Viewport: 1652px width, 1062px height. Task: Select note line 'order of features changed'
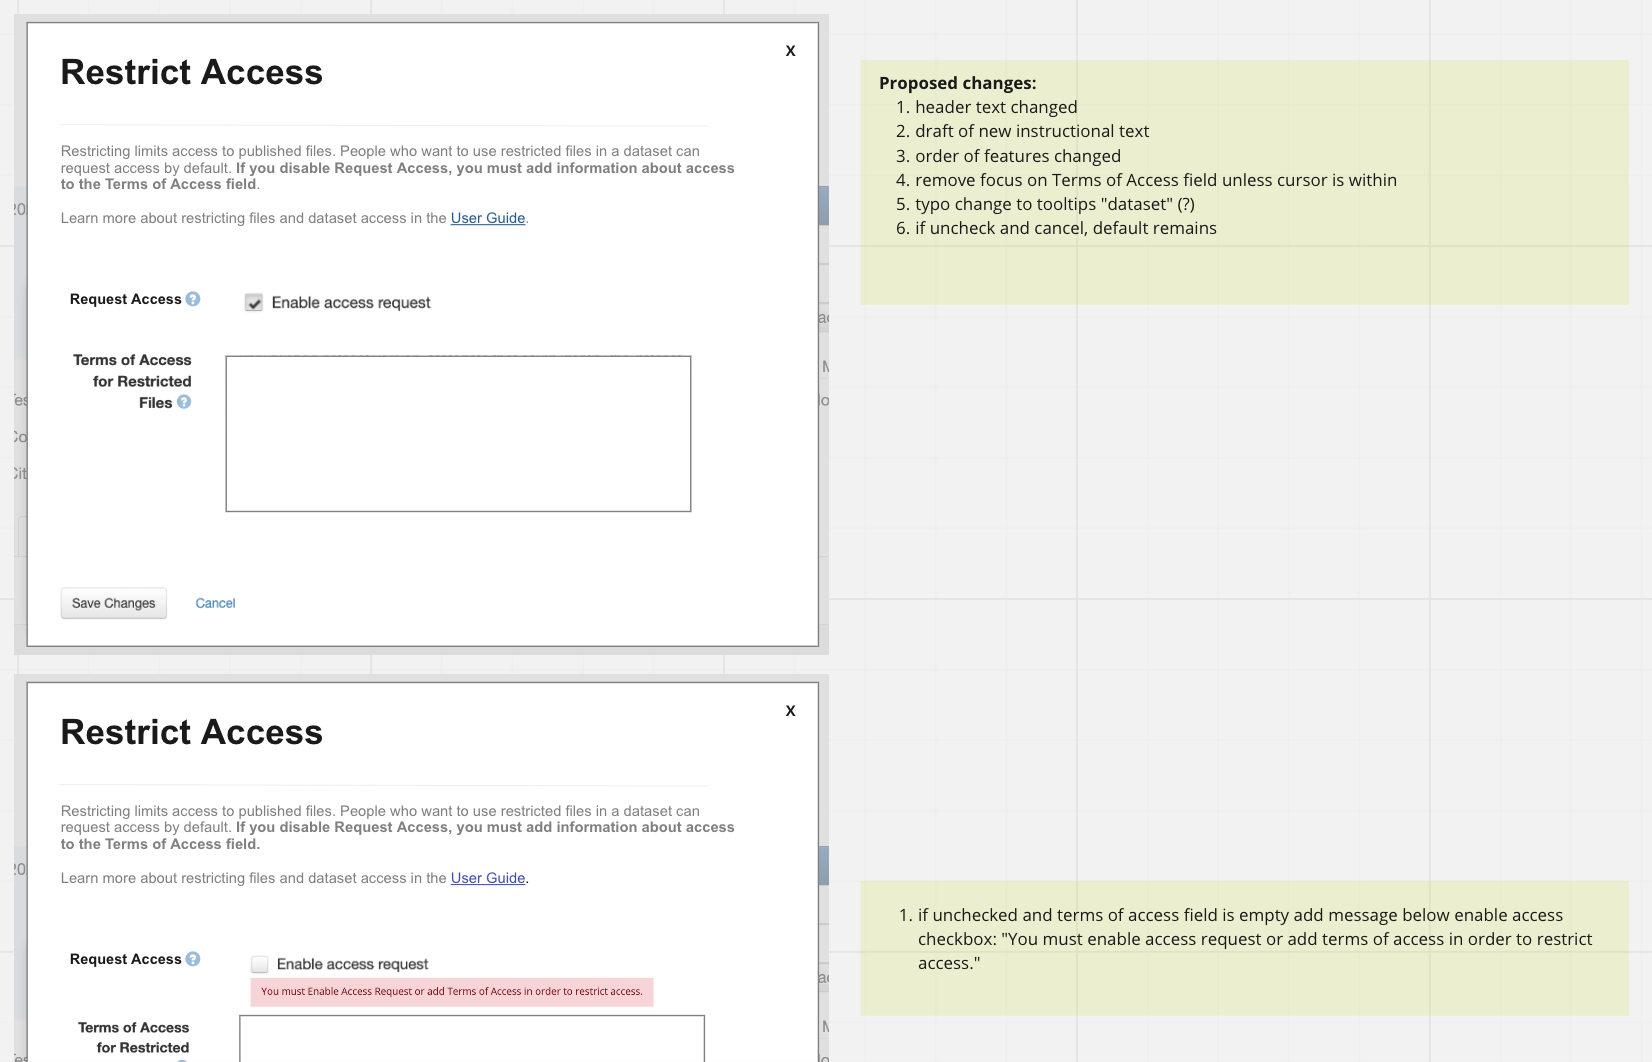pos(1018,156)
